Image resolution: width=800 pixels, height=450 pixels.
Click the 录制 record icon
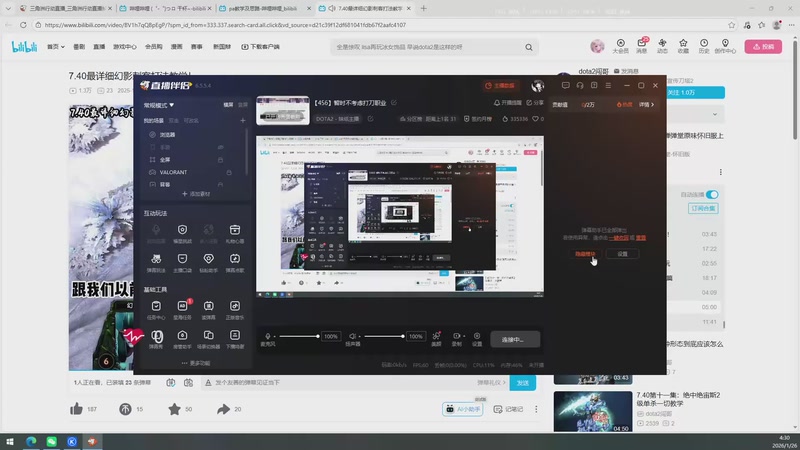456,336
